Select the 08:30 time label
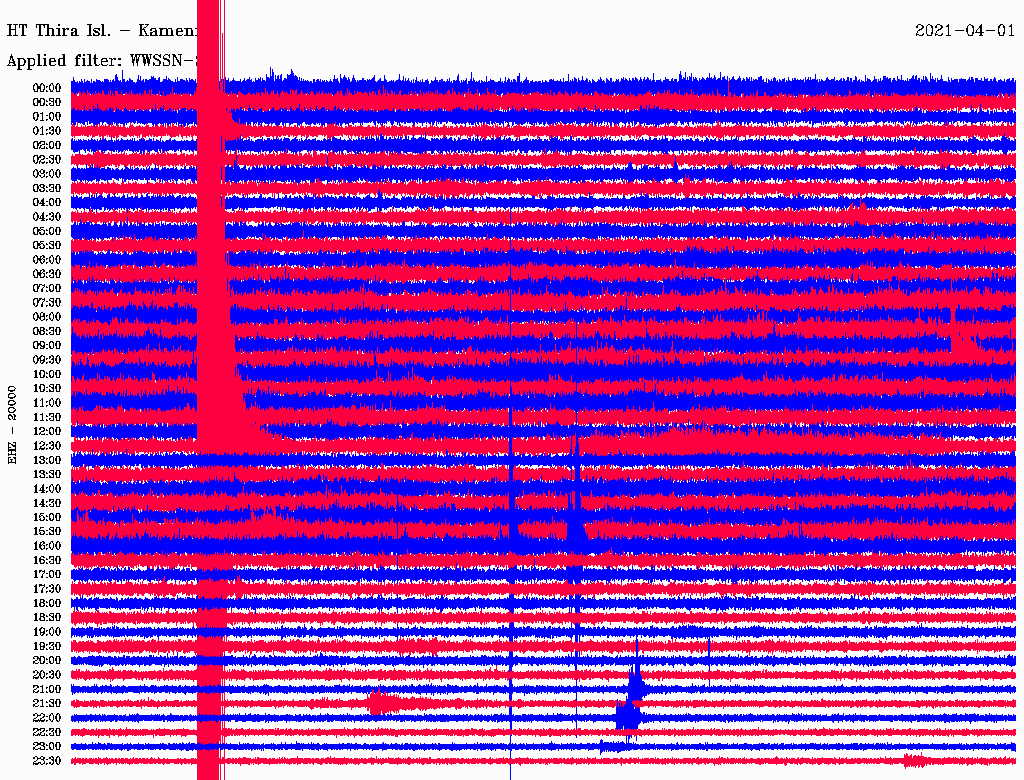 tap(47, 331)
